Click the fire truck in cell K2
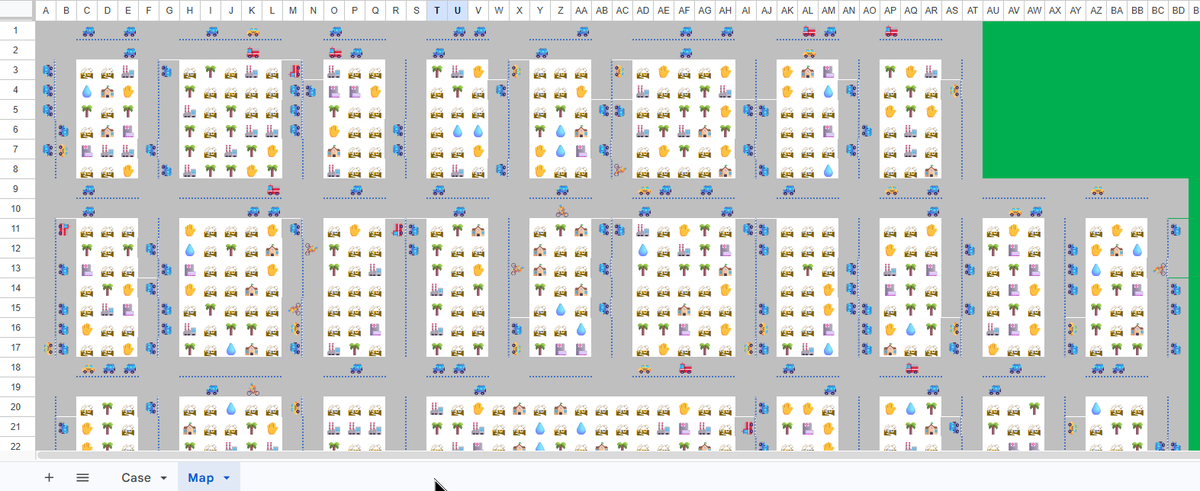 point(253,52)
